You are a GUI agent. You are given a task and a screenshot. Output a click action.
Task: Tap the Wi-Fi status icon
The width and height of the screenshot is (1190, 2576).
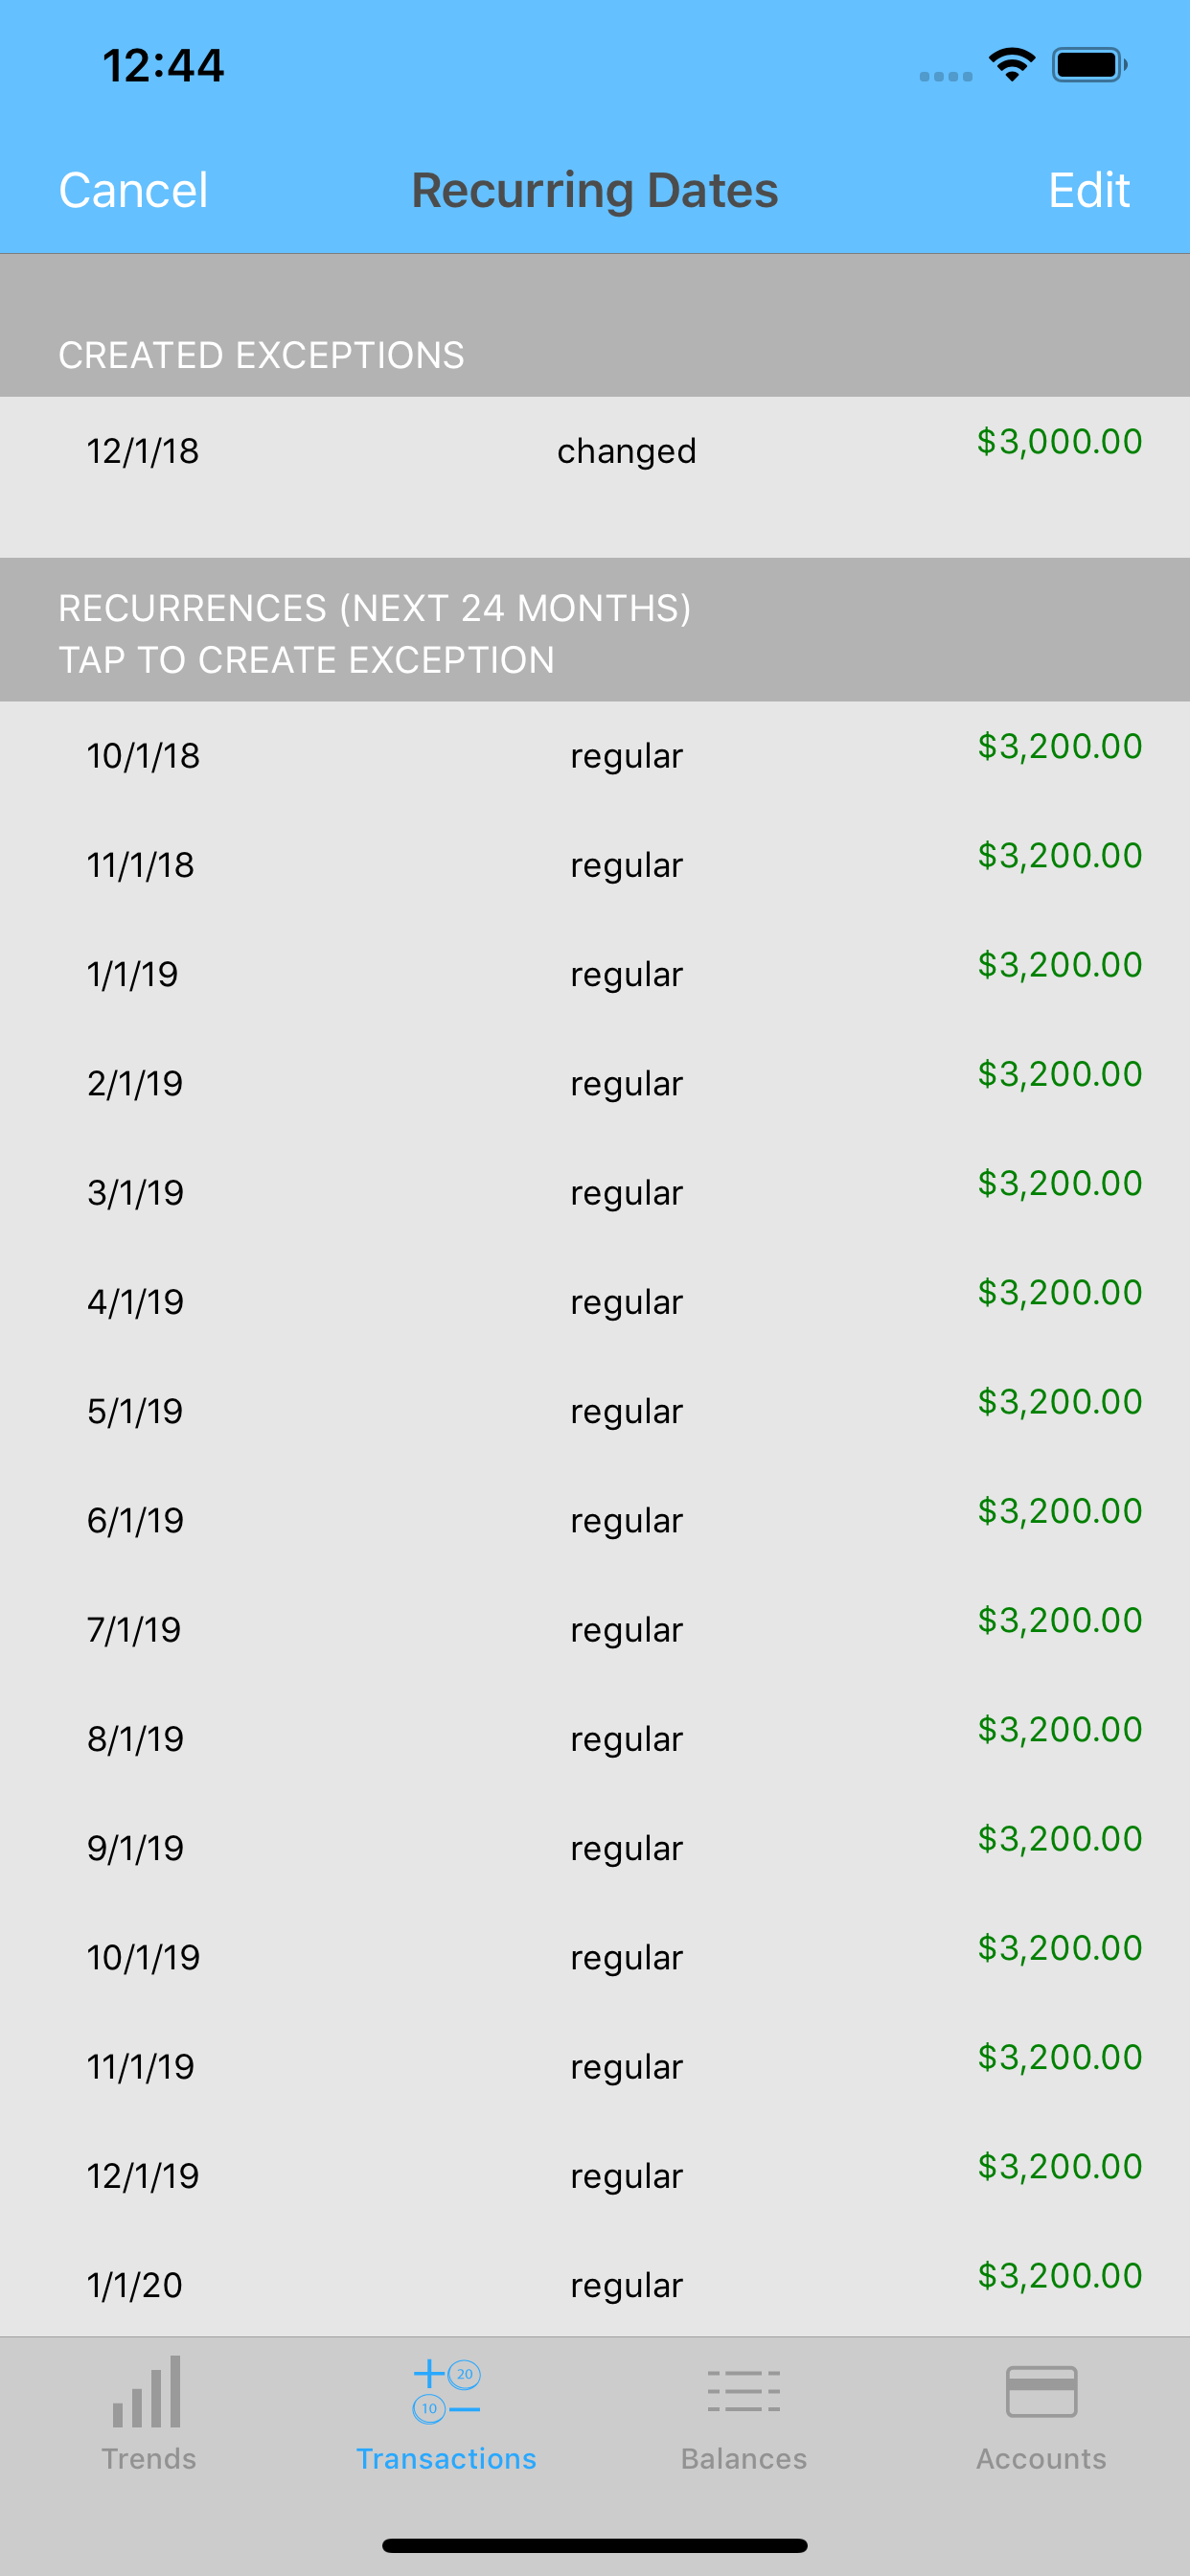click(x=1012, y=65)
